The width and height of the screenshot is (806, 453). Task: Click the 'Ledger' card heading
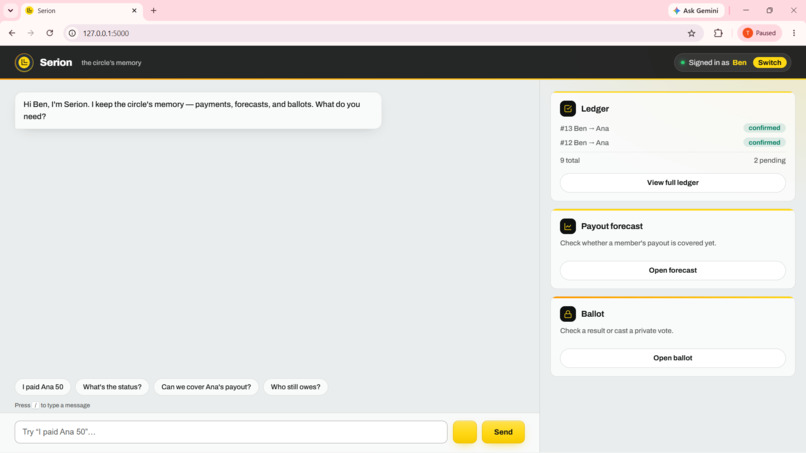coord(595,108)
